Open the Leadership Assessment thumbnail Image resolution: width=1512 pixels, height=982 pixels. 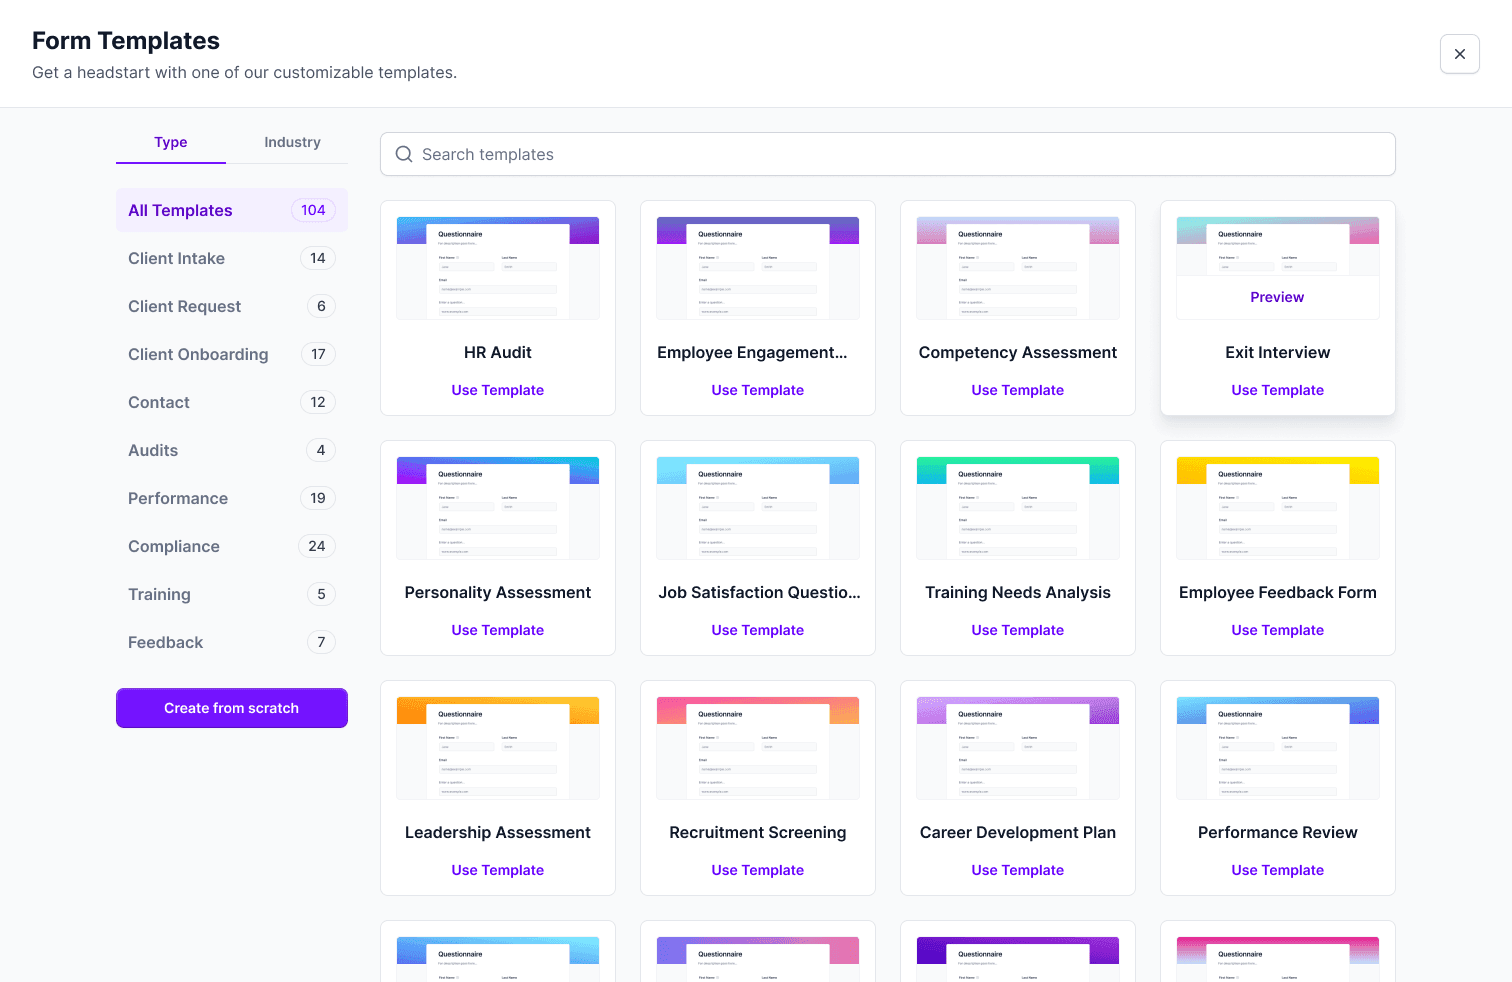[498, 748]
